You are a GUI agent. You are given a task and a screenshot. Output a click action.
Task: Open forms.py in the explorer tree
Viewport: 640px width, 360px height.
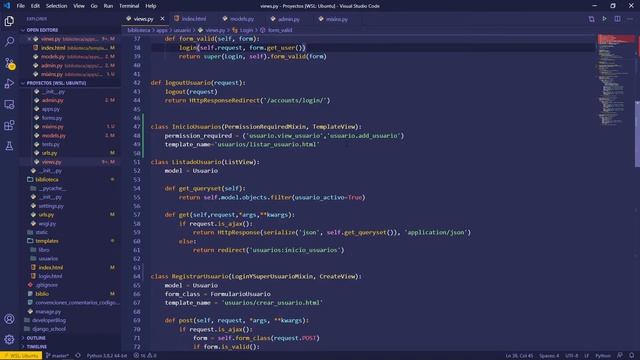coord(52,118)
